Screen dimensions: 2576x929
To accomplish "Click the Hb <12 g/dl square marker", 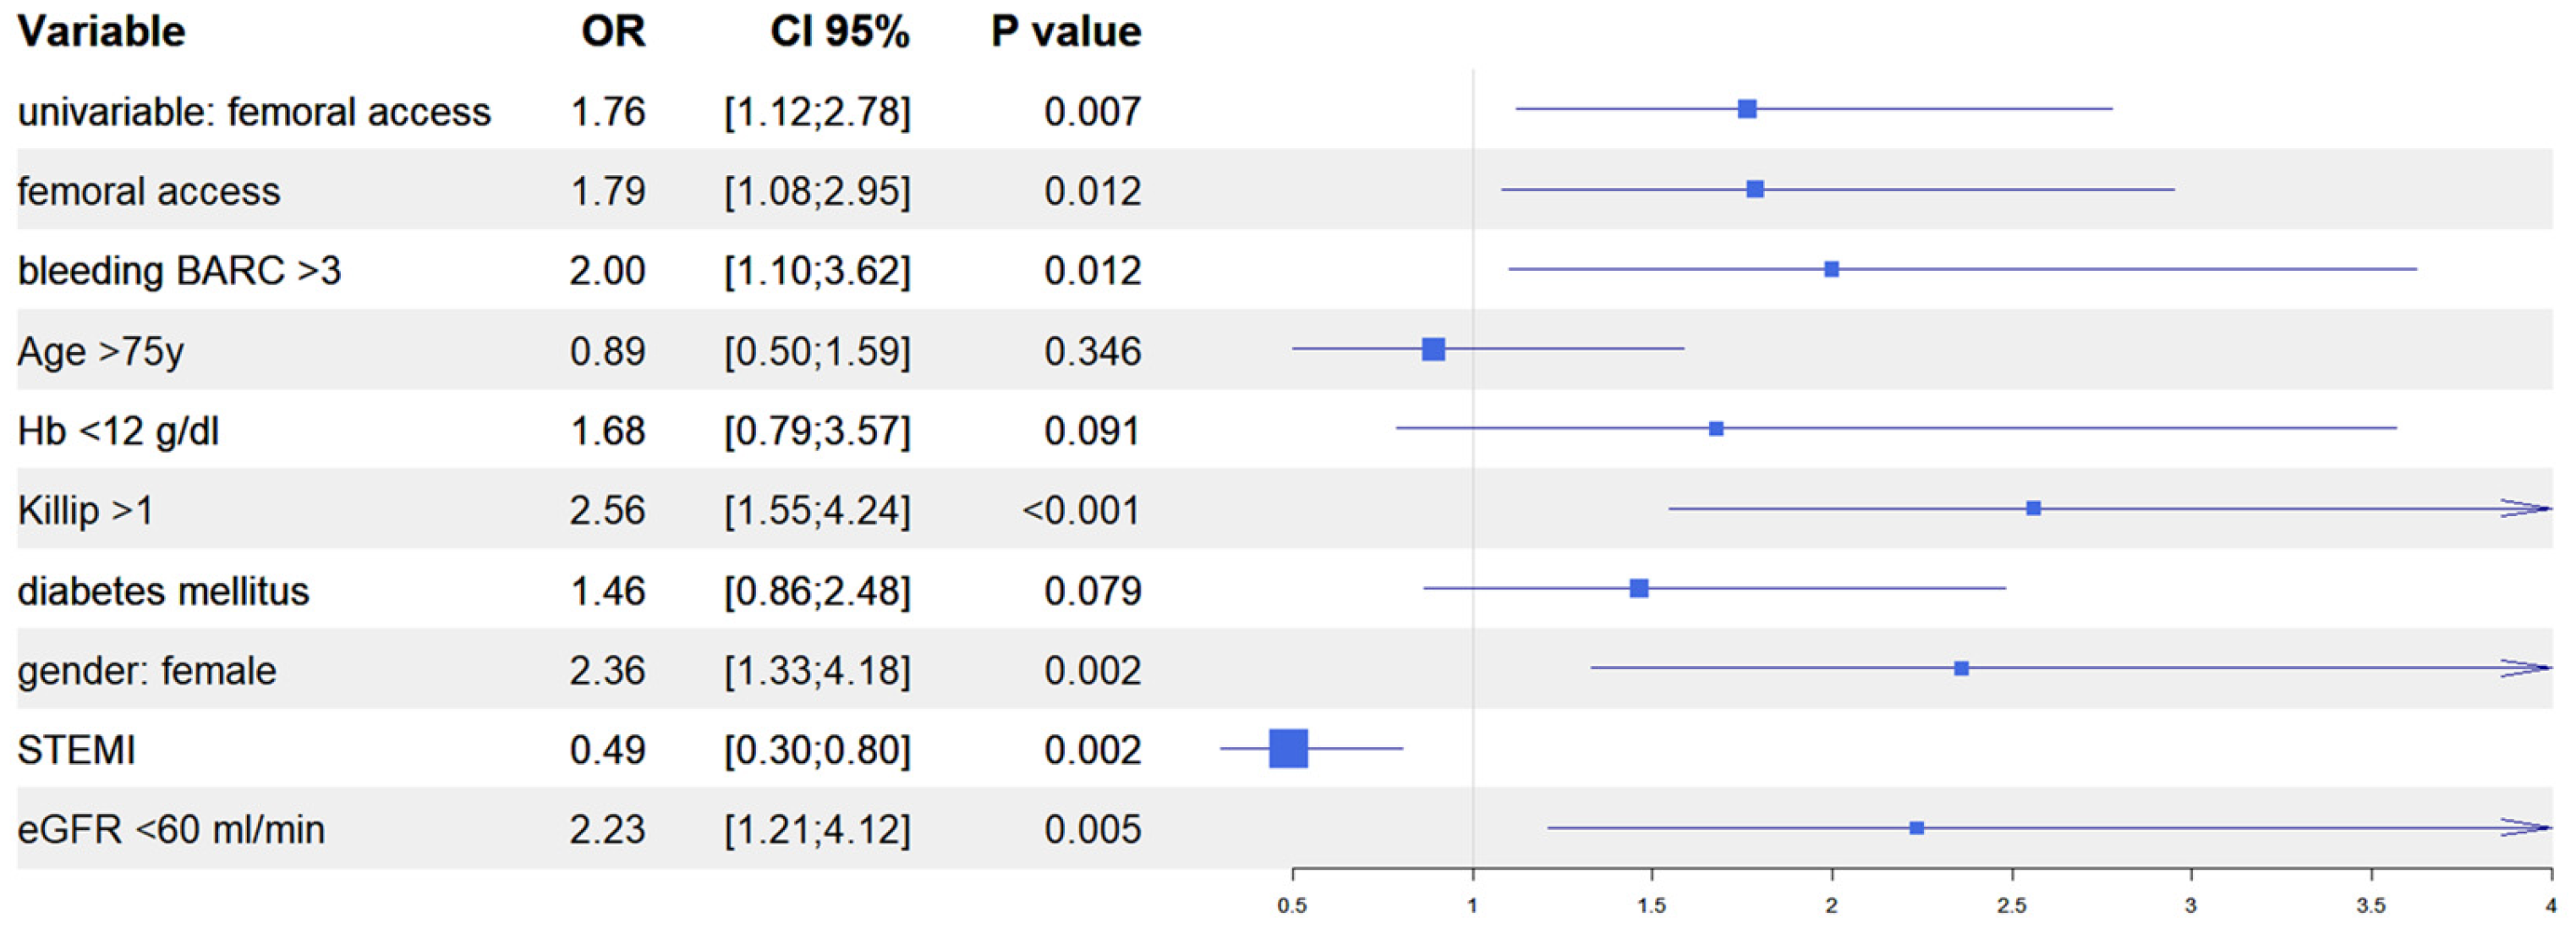I will 1716,429.
